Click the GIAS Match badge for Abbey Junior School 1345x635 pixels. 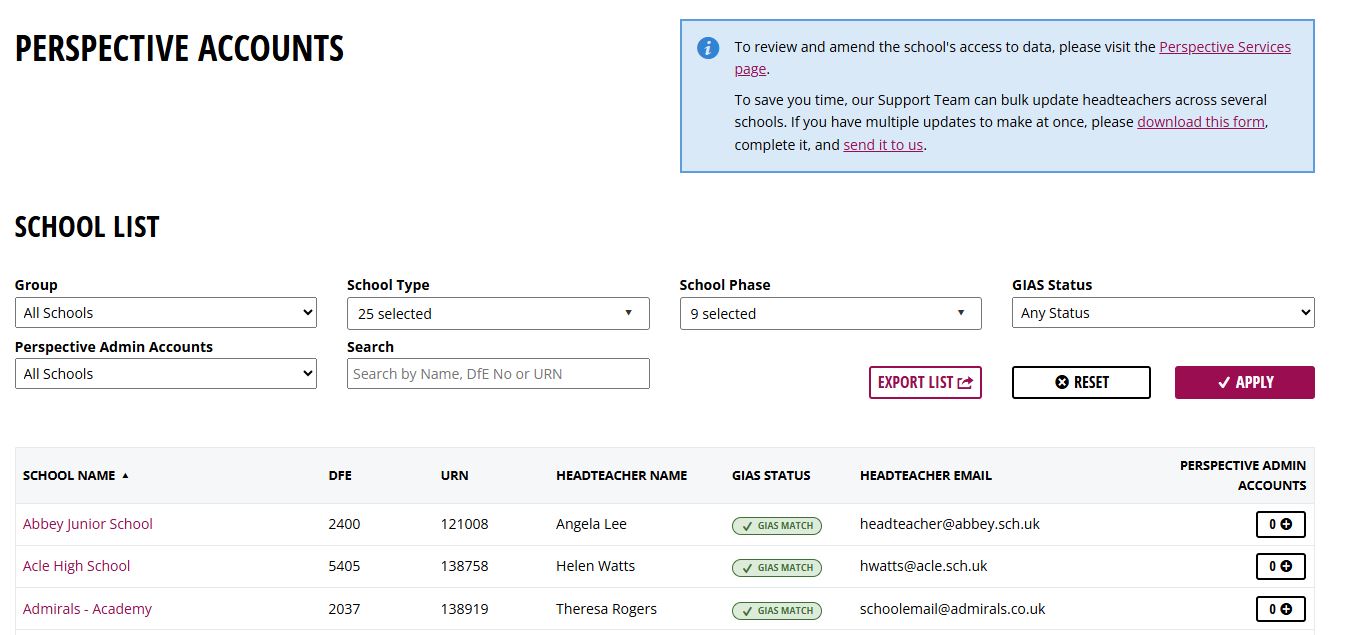coord(777,525)
